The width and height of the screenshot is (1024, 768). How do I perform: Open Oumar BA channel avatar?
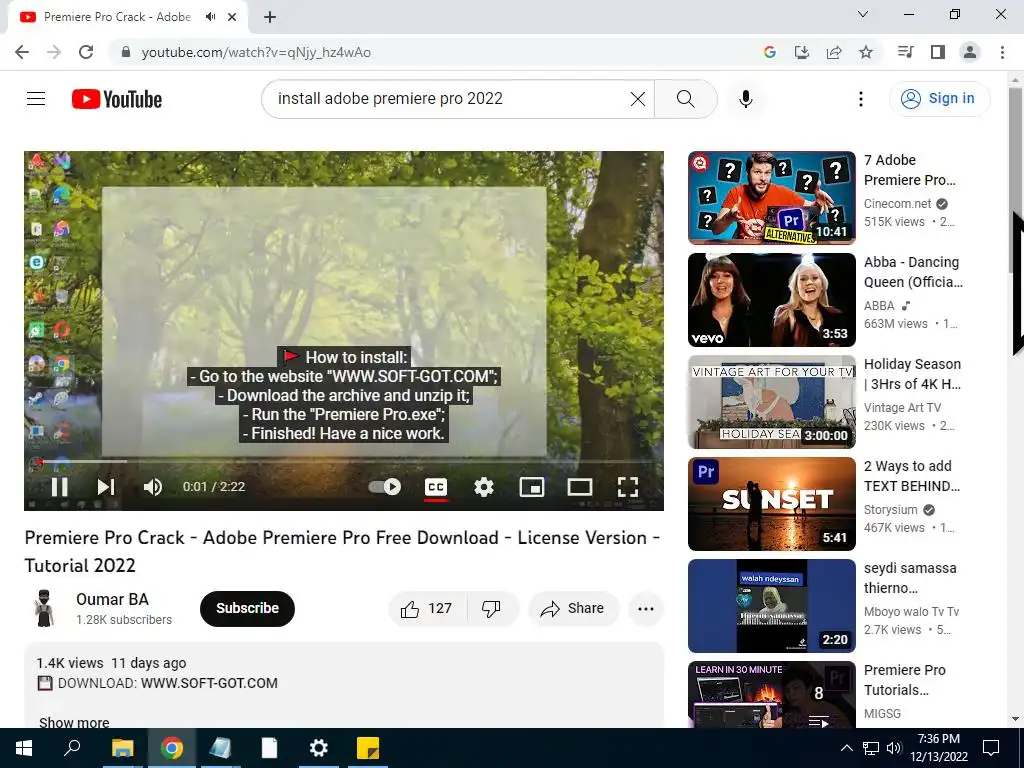44,608
